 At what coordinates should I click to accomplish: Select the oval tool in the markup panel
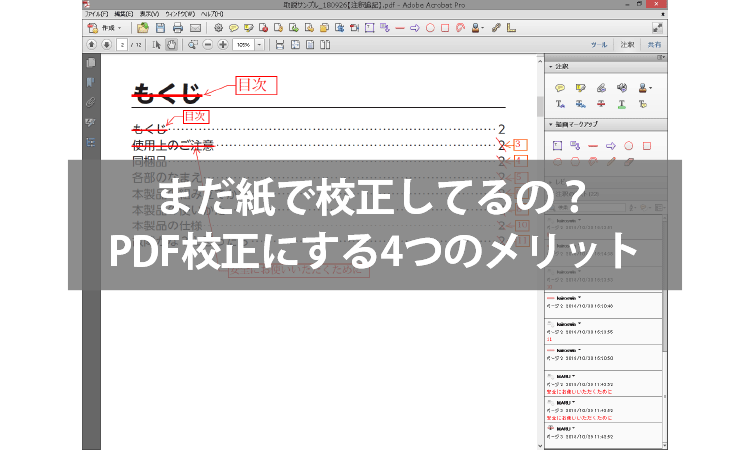coord(629,146)
